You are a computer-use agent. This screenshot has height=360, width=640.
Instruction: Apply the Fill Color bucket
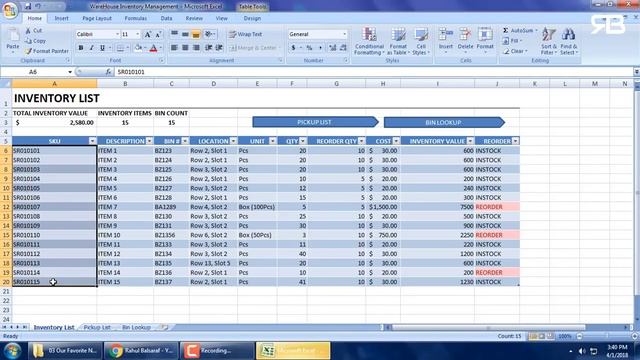click(138, 48)
